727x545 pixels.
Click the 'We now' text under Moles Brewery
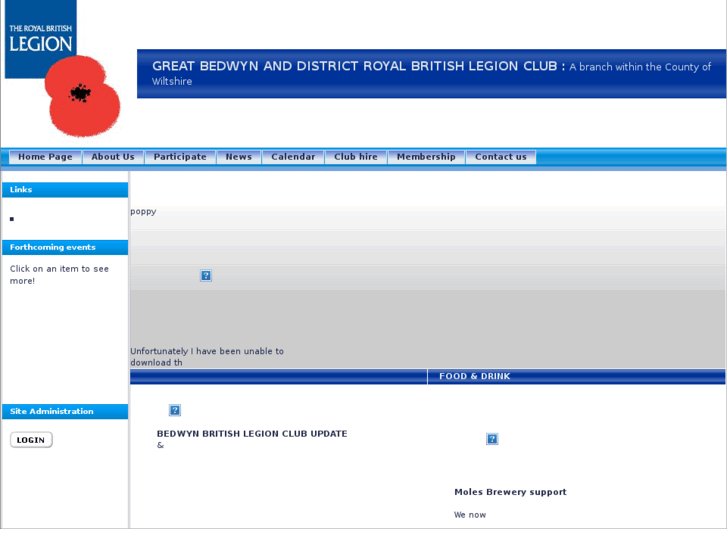tap(470, 515)
